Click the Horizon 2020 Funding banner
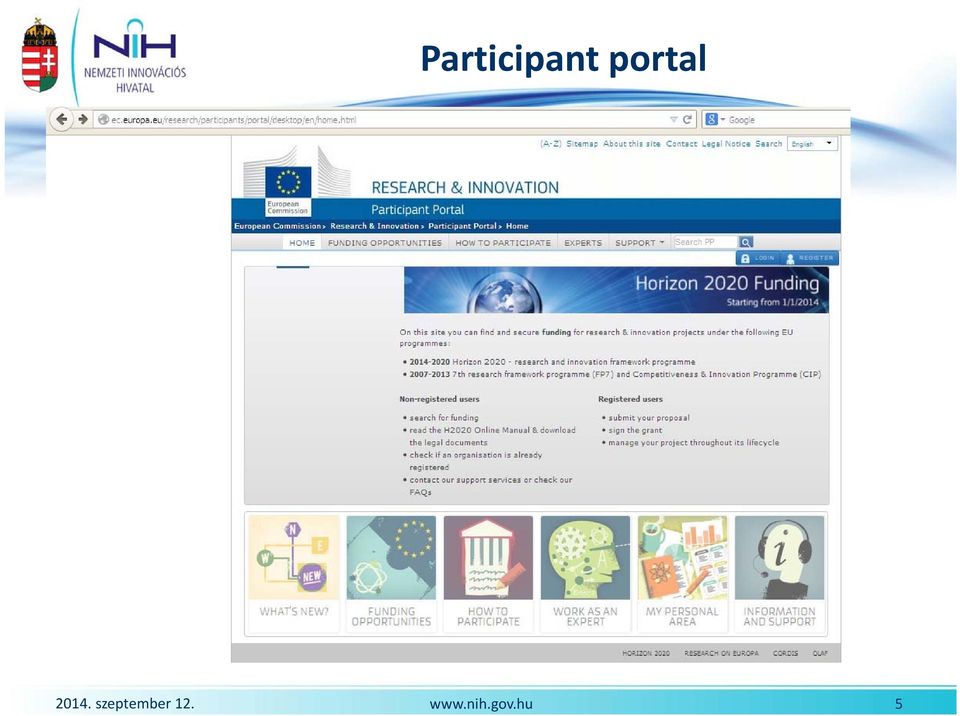The height and width of the screenshot is (716, 960). 616,290
